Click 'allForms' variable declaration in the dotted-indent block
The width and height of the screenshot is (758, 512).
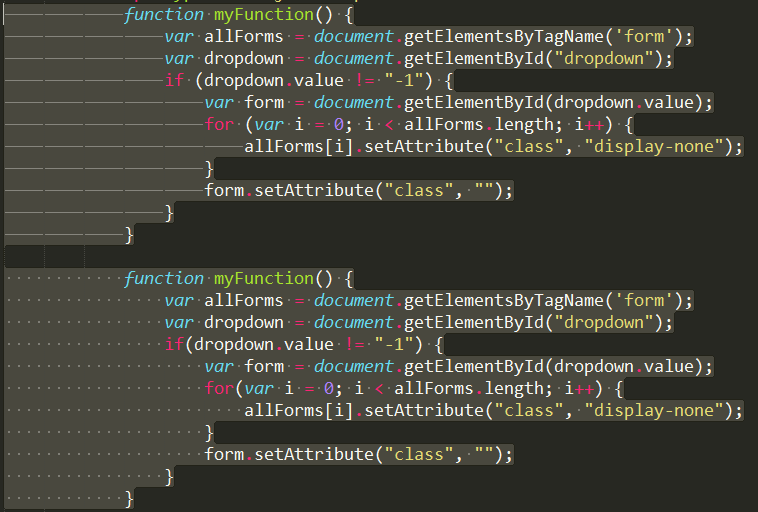[244, 300]
